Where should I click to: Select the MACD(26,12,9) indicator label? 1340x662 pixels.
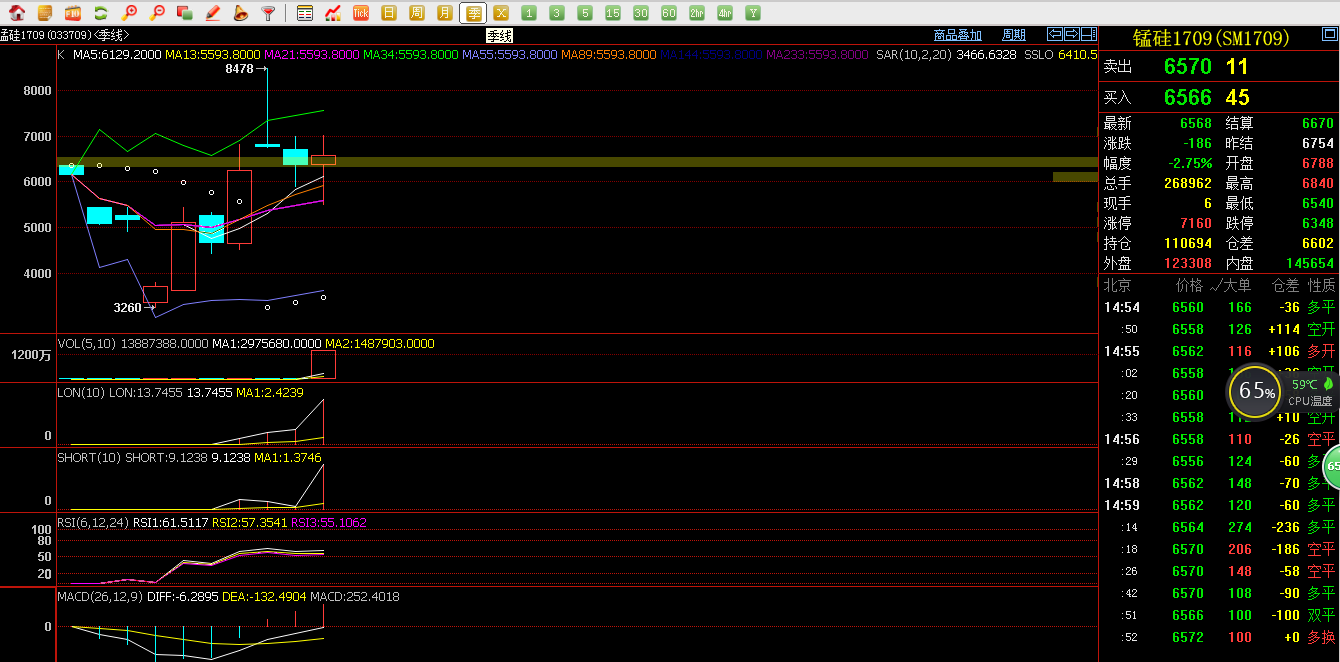point(99,597)
